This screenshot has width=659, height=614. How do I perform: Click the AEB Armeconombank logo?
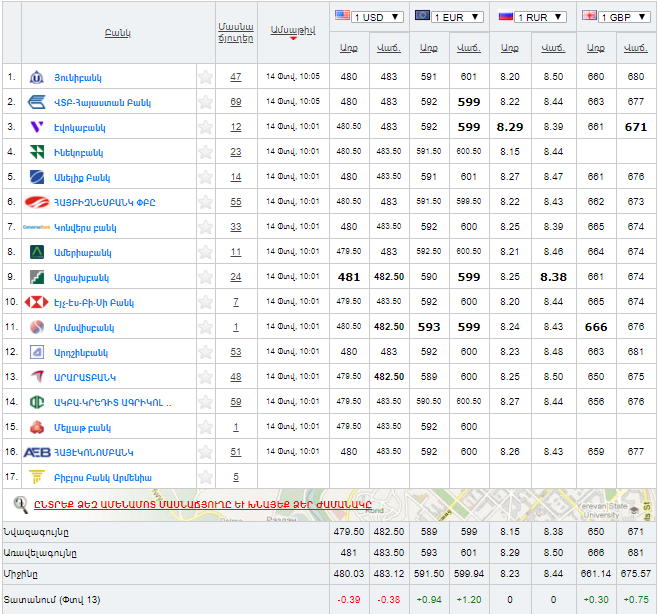[37, 452]
